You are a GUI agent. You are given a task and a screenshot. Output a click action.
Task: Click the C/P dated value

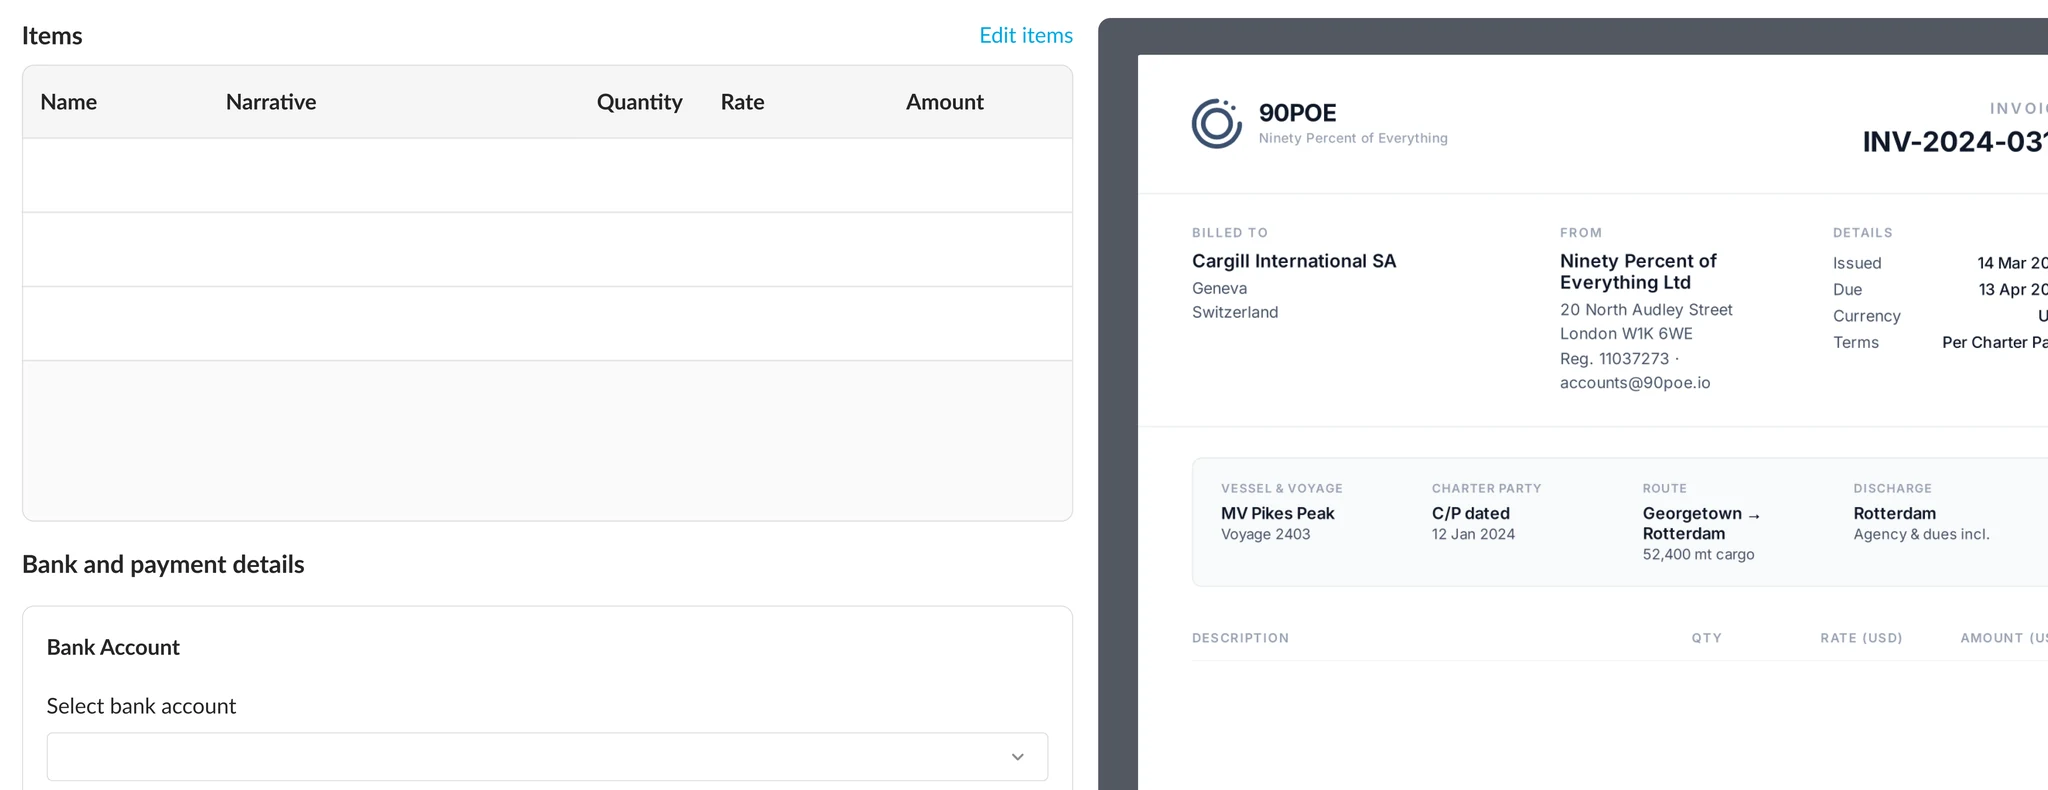1471,513
